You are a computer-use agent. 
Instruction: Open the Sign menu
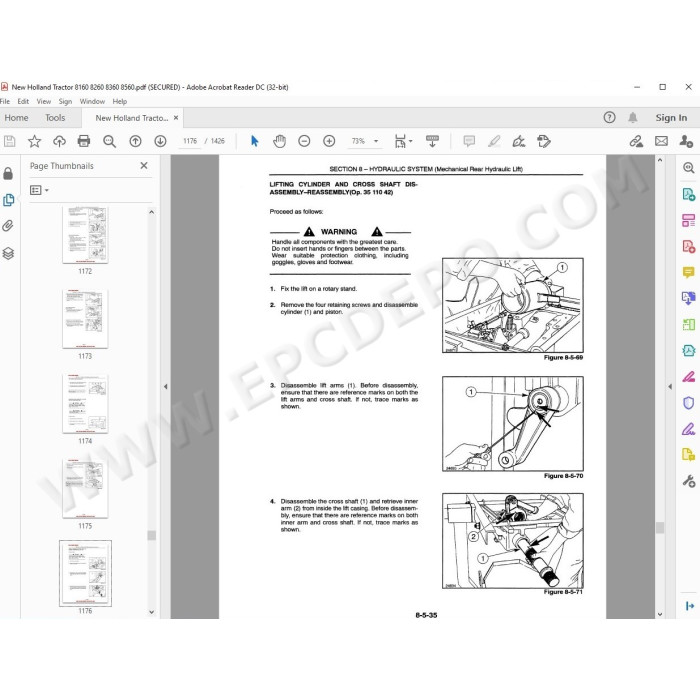(65, 101)
